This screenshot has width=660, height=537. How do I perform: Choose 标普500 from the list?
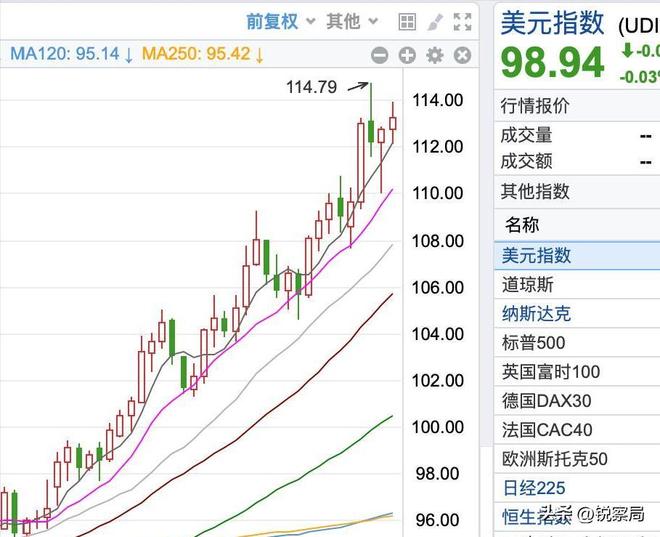(533, 343)
